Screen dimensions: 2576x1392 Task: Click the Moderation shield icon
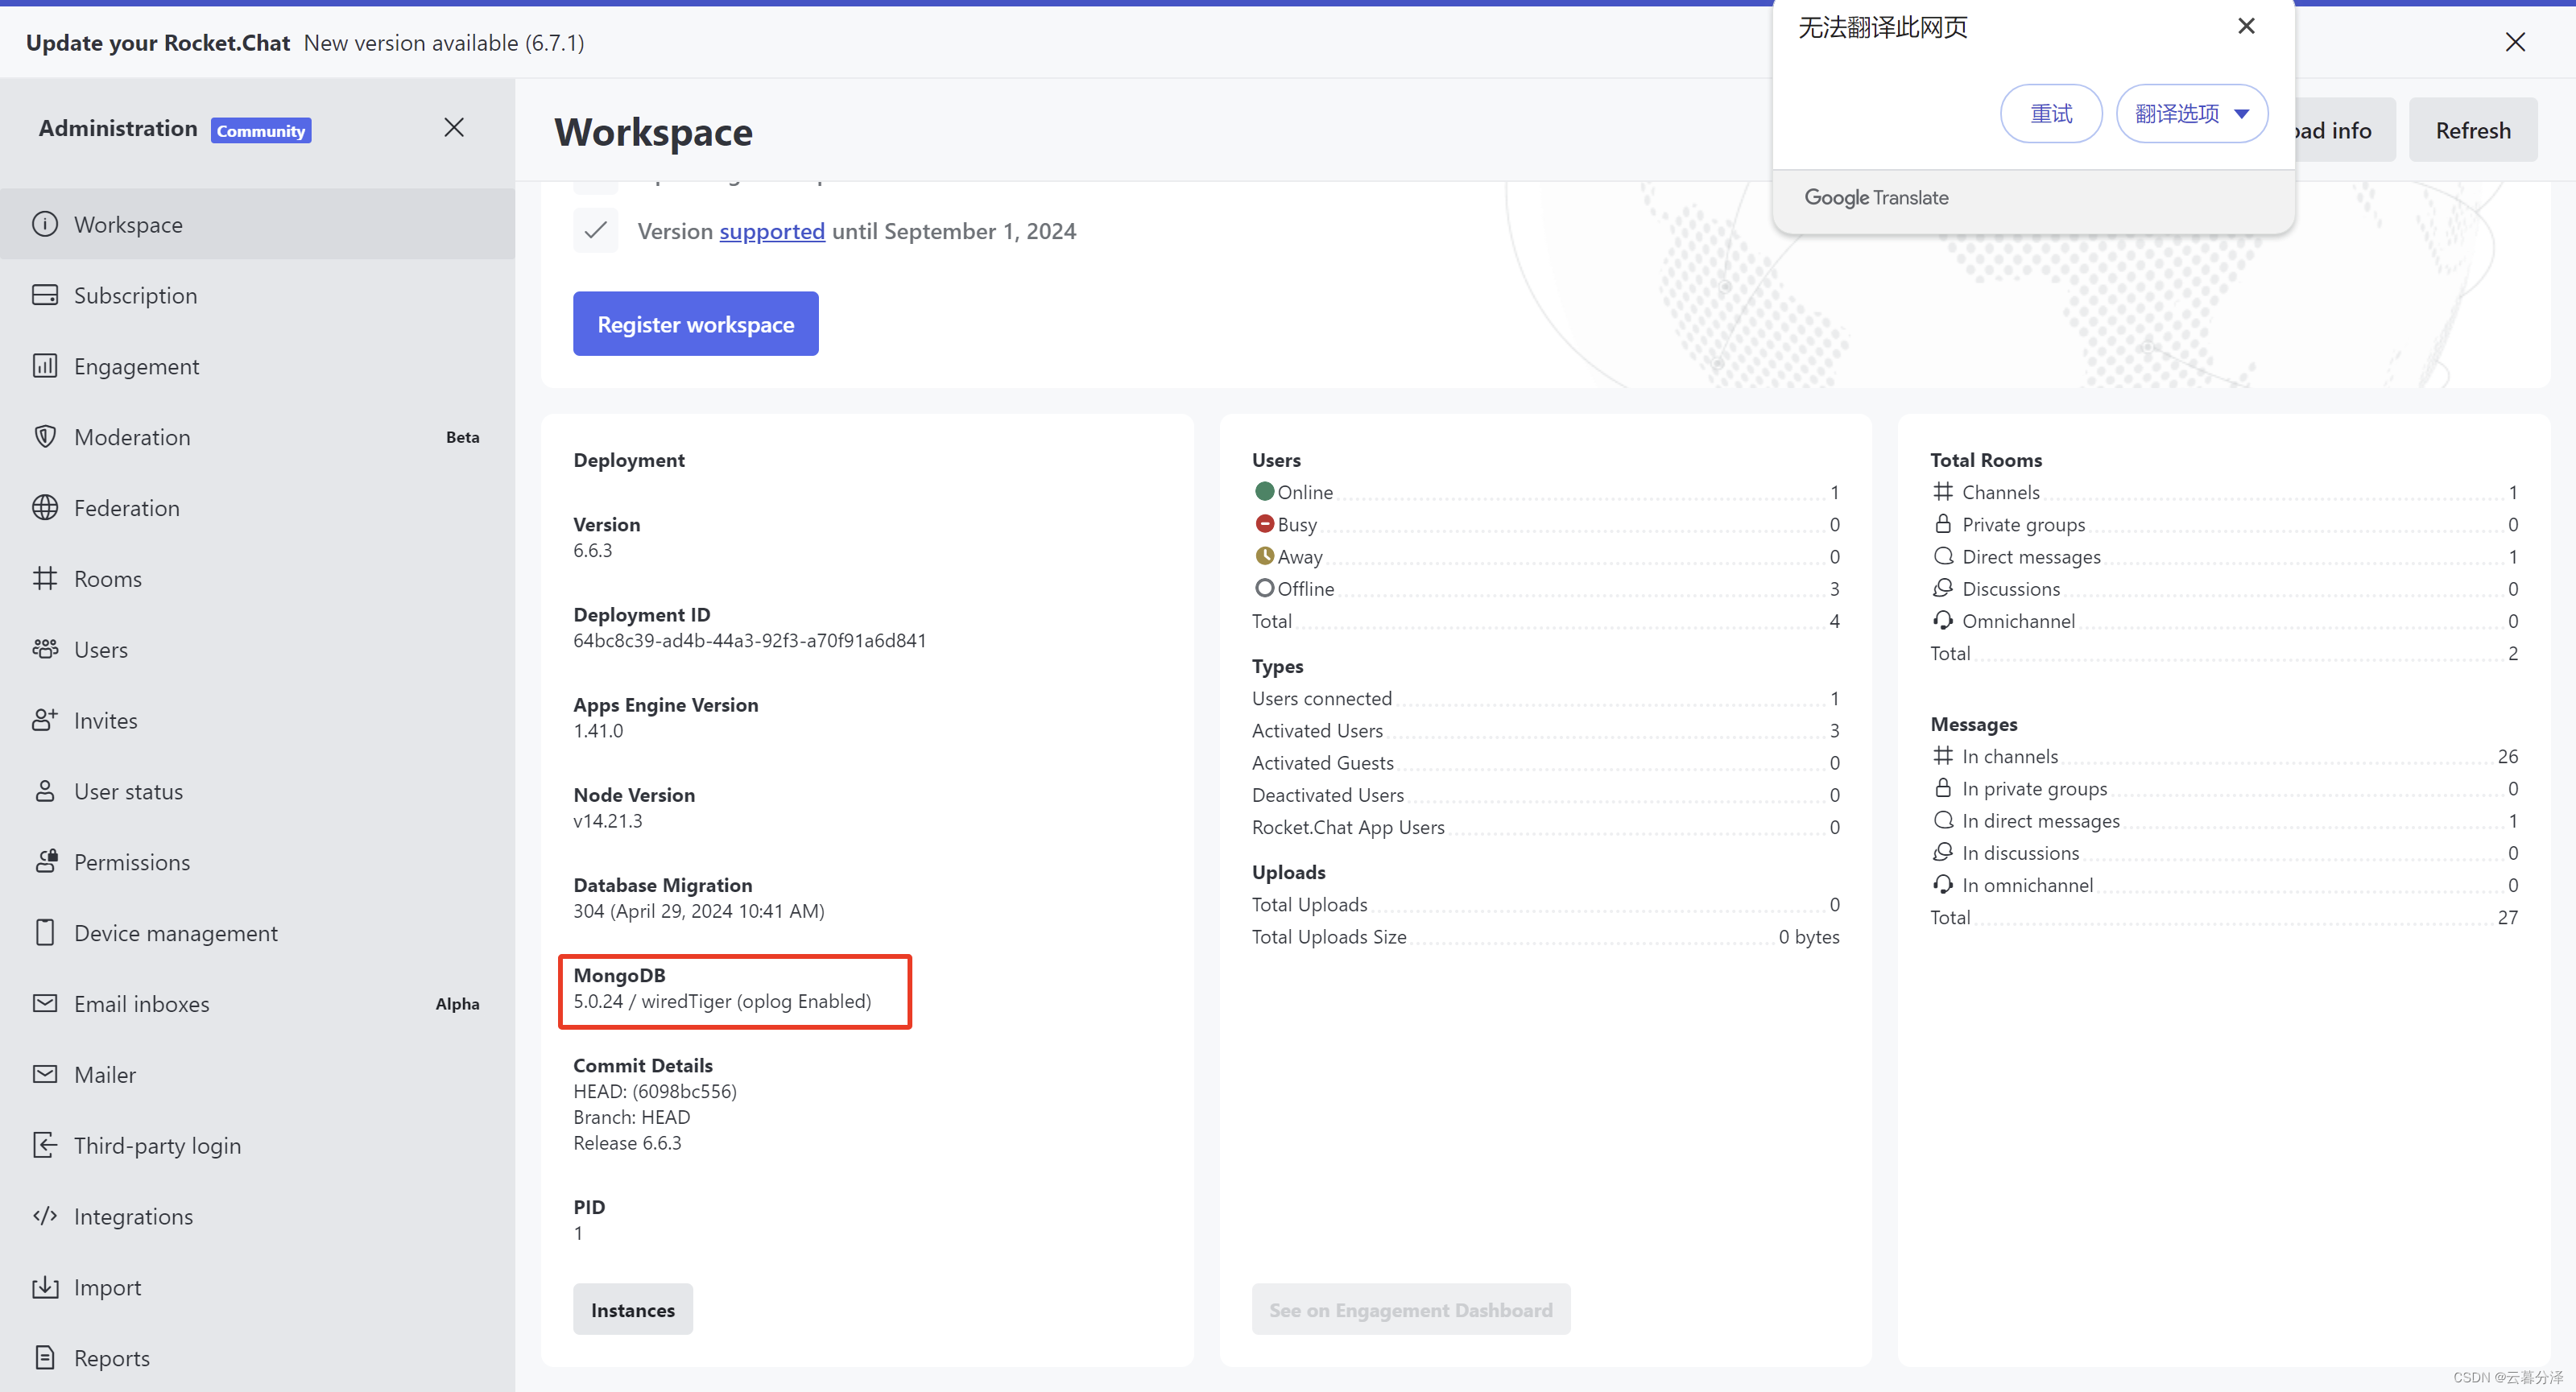tap(45, 437)
